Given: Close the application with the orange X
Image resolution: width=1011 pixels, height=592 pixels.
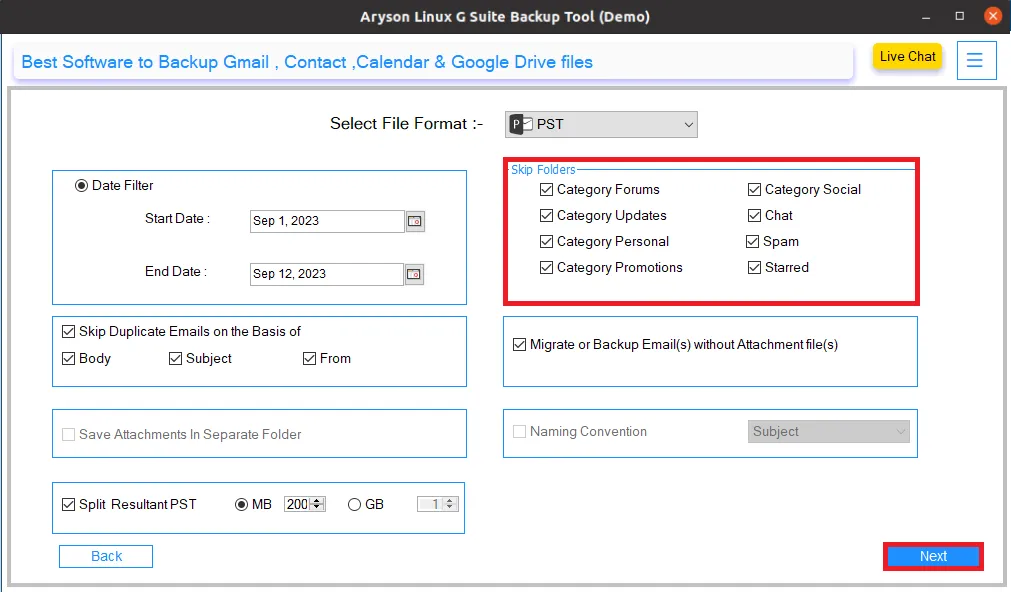Looking at the screenshot, I should (993, 16).
